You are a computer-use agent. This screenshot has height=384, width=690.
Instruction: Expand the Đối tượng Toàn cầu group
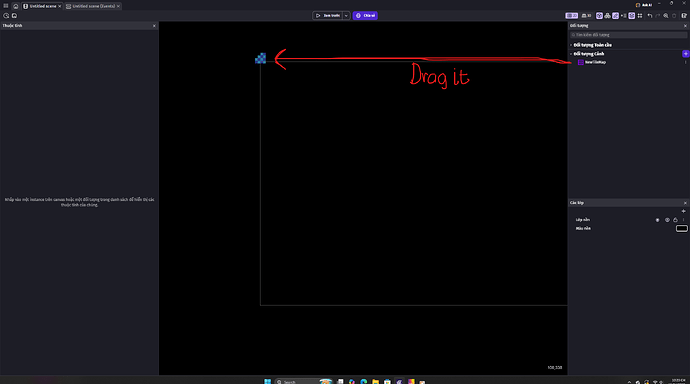click(x=571, y=45)
